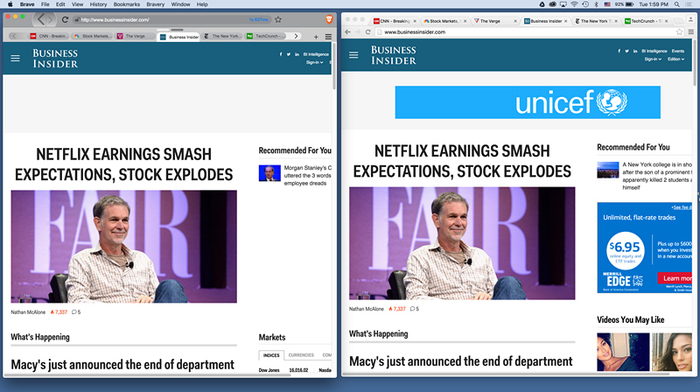Click the Spotlight search icon in menu bar
This screenshot has width=700, height=392.
pyautogui.click(x=677, y=4)
